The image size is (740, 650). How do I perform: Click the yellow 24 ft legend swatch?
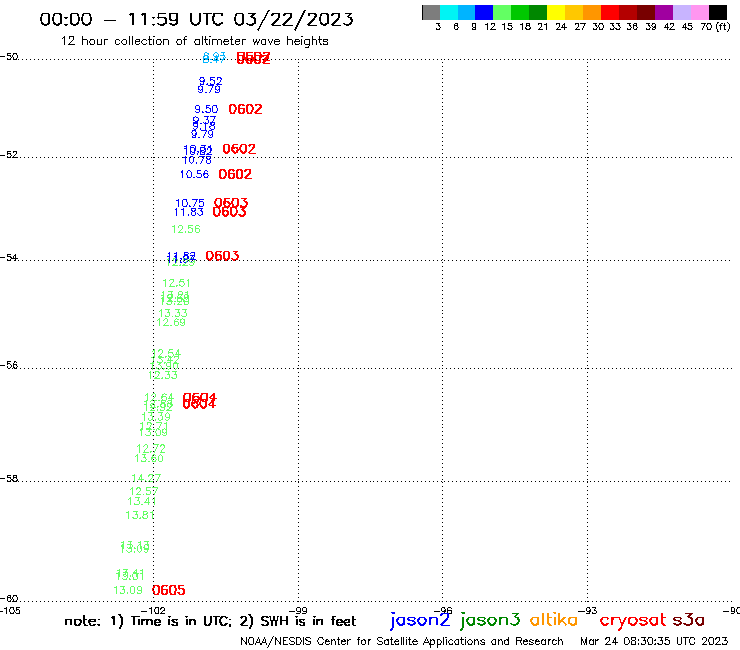[556, 12]
